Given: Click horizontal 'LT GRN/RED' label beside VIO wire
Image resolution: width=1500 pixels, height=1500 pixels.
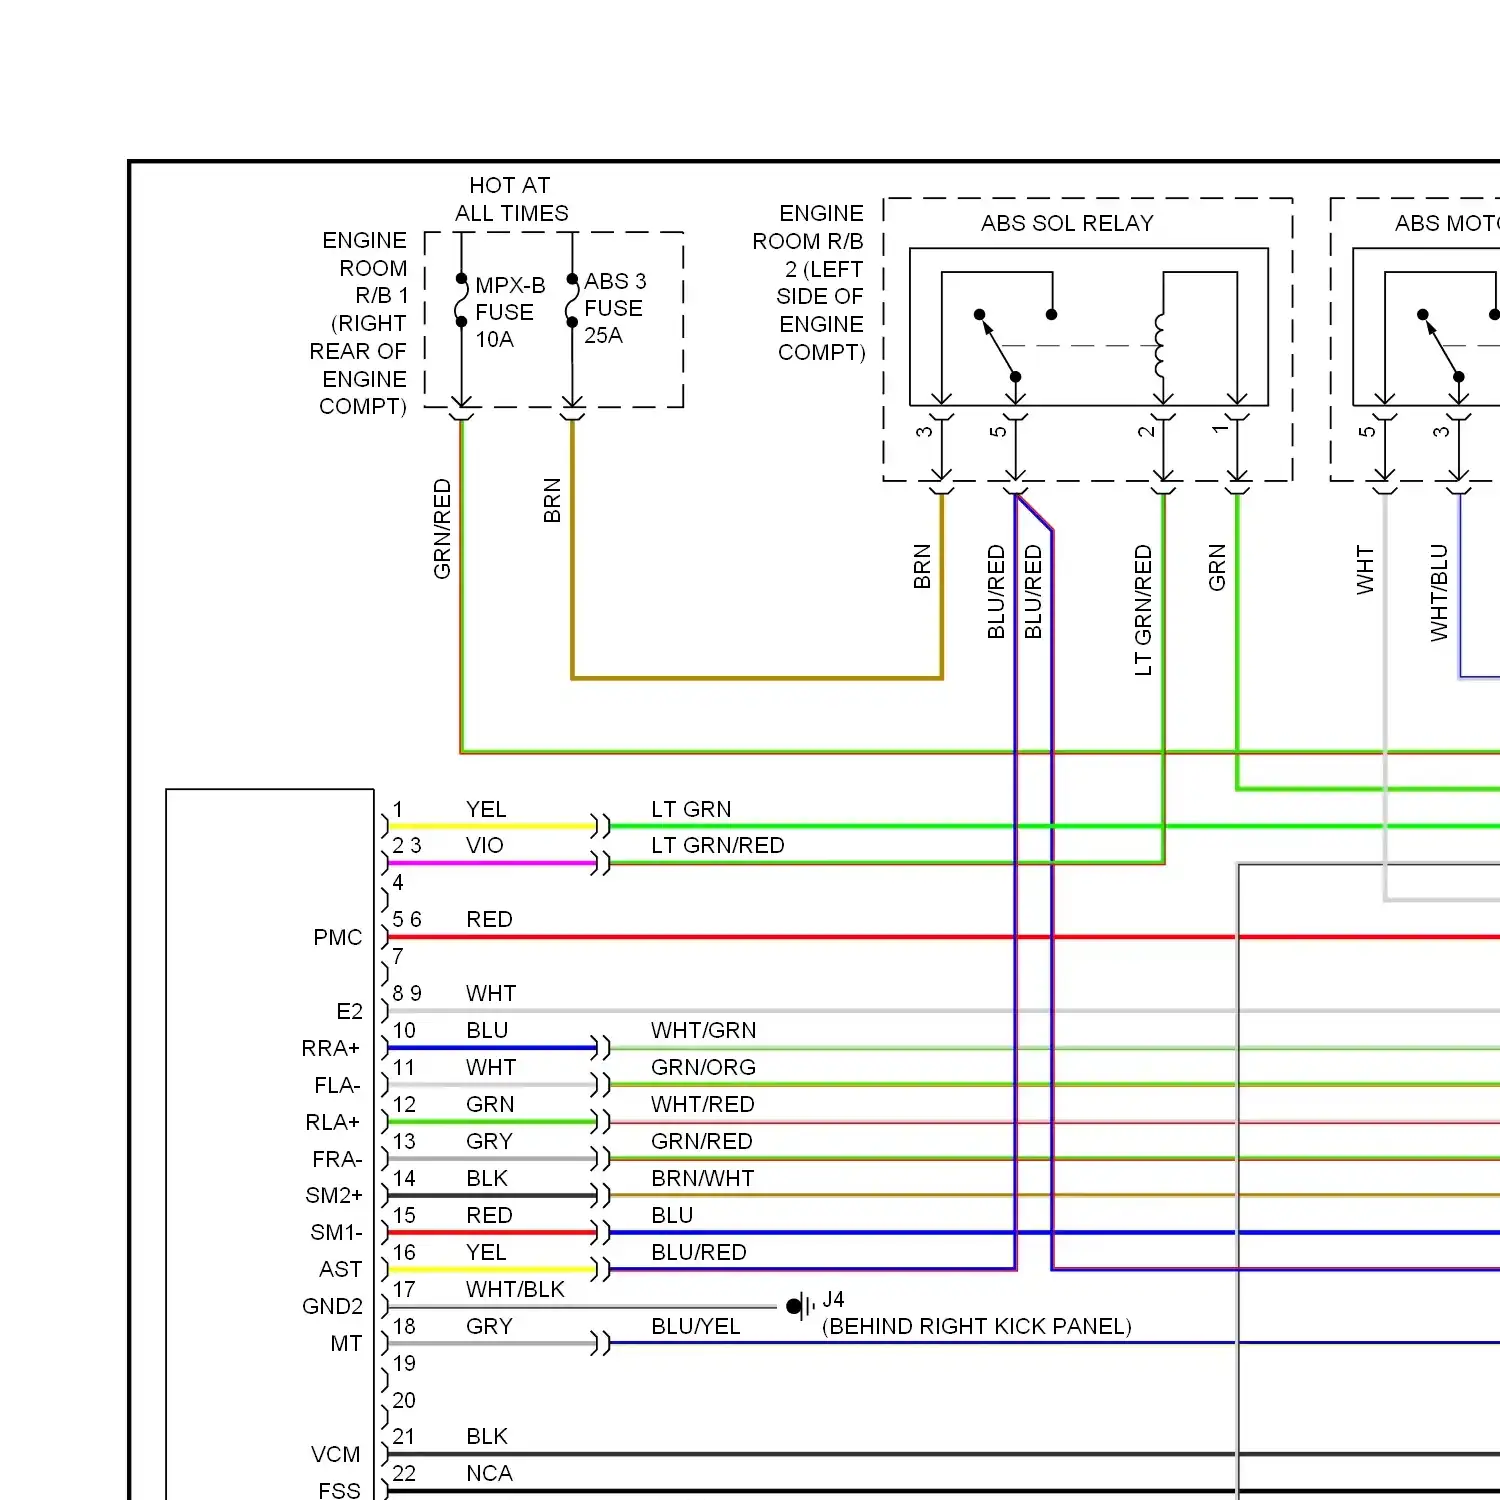Looking at the screenshot, I should coord(718,845).
